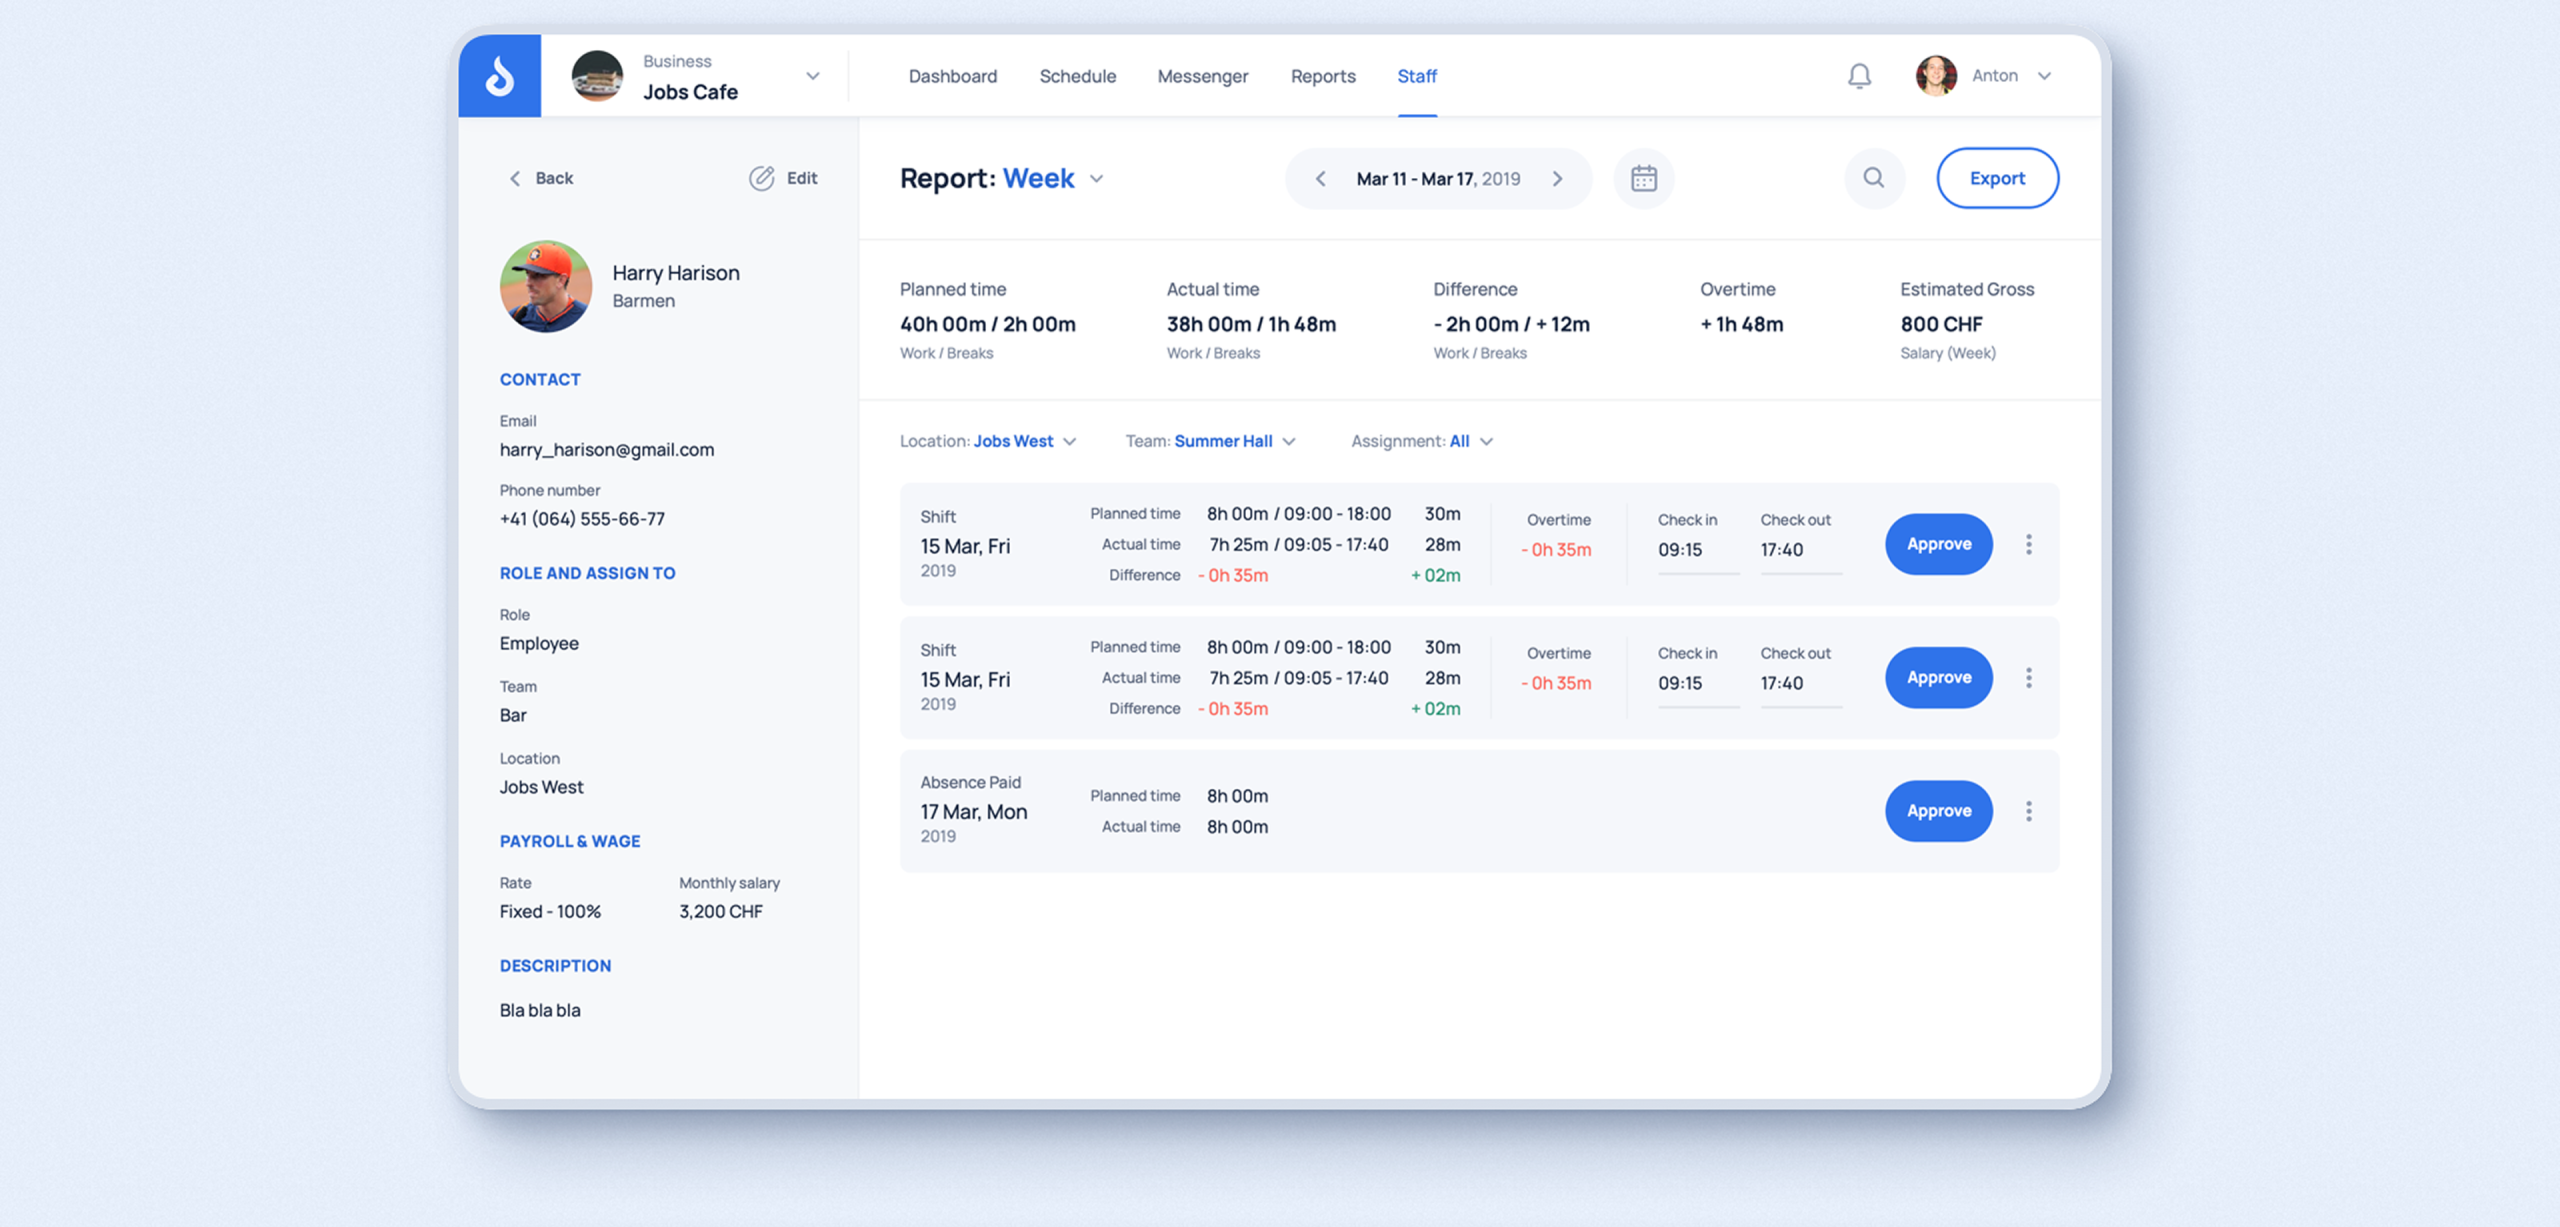Go to next week arrow
This screenshot has width=2560, height=1227.
(x=1557, y=179)
